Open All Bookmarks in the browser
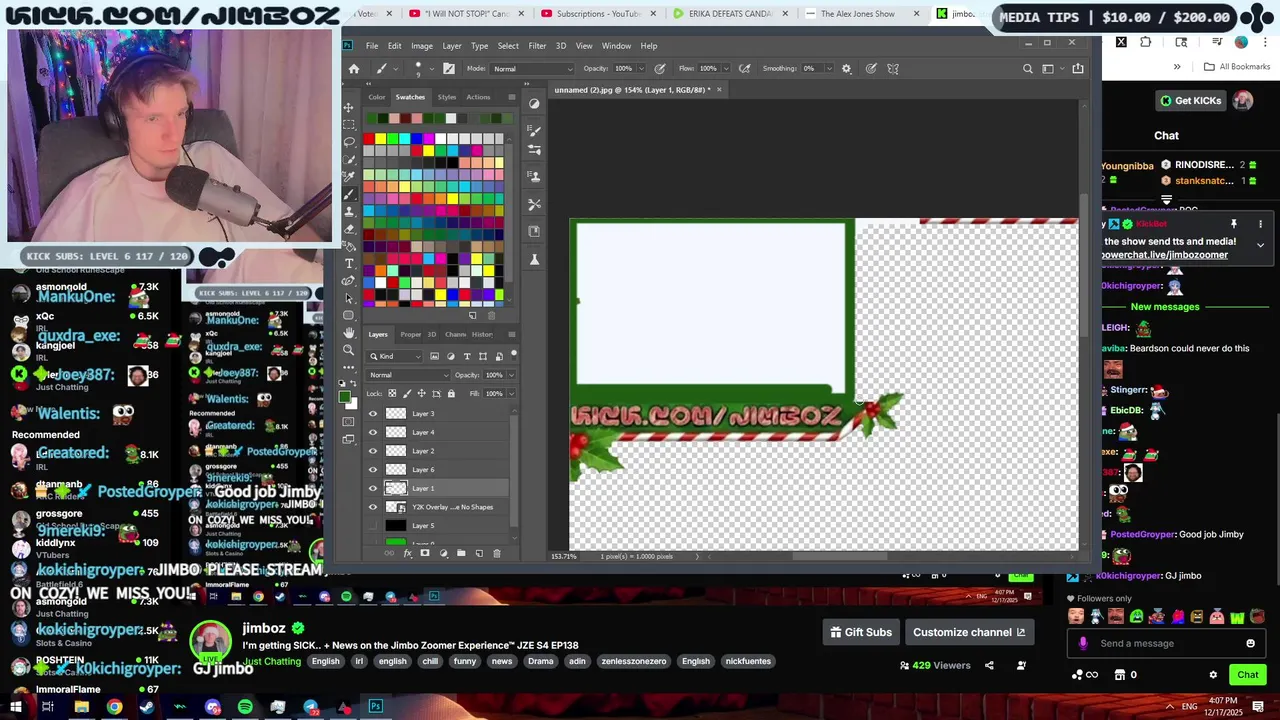Image resolution: width=1280 pixels, height=720 pixels. pyautogui.click(x=1237, y=67)
